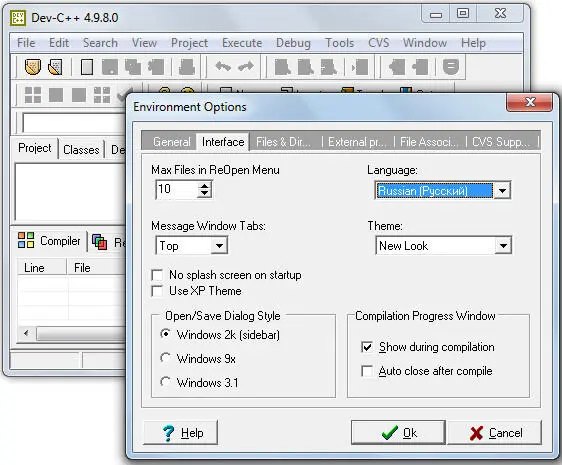The height and width of the screenshot is (465, 562).
Task: Tick the Use XP Theme checkbox
Action: [157, 291]
